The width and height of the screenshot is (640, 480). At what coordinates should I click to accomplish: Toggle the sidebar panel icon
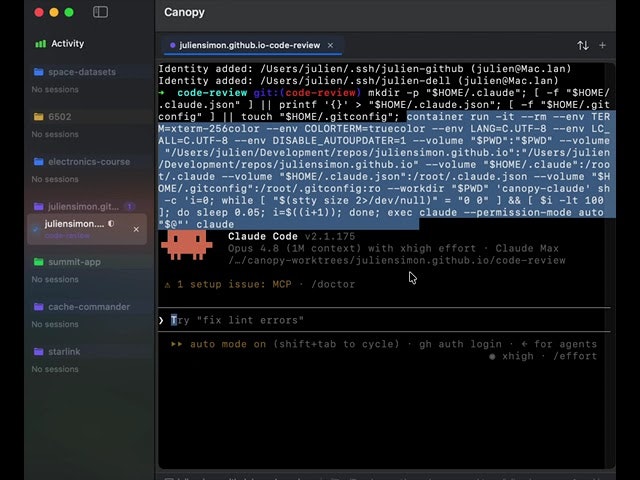100,12
